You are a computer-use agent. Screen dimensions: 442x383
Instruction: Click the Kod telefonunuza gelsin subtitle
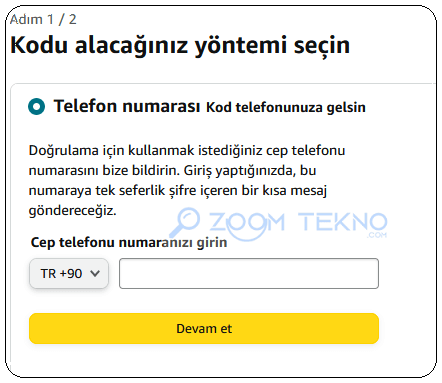pos(286,107)
